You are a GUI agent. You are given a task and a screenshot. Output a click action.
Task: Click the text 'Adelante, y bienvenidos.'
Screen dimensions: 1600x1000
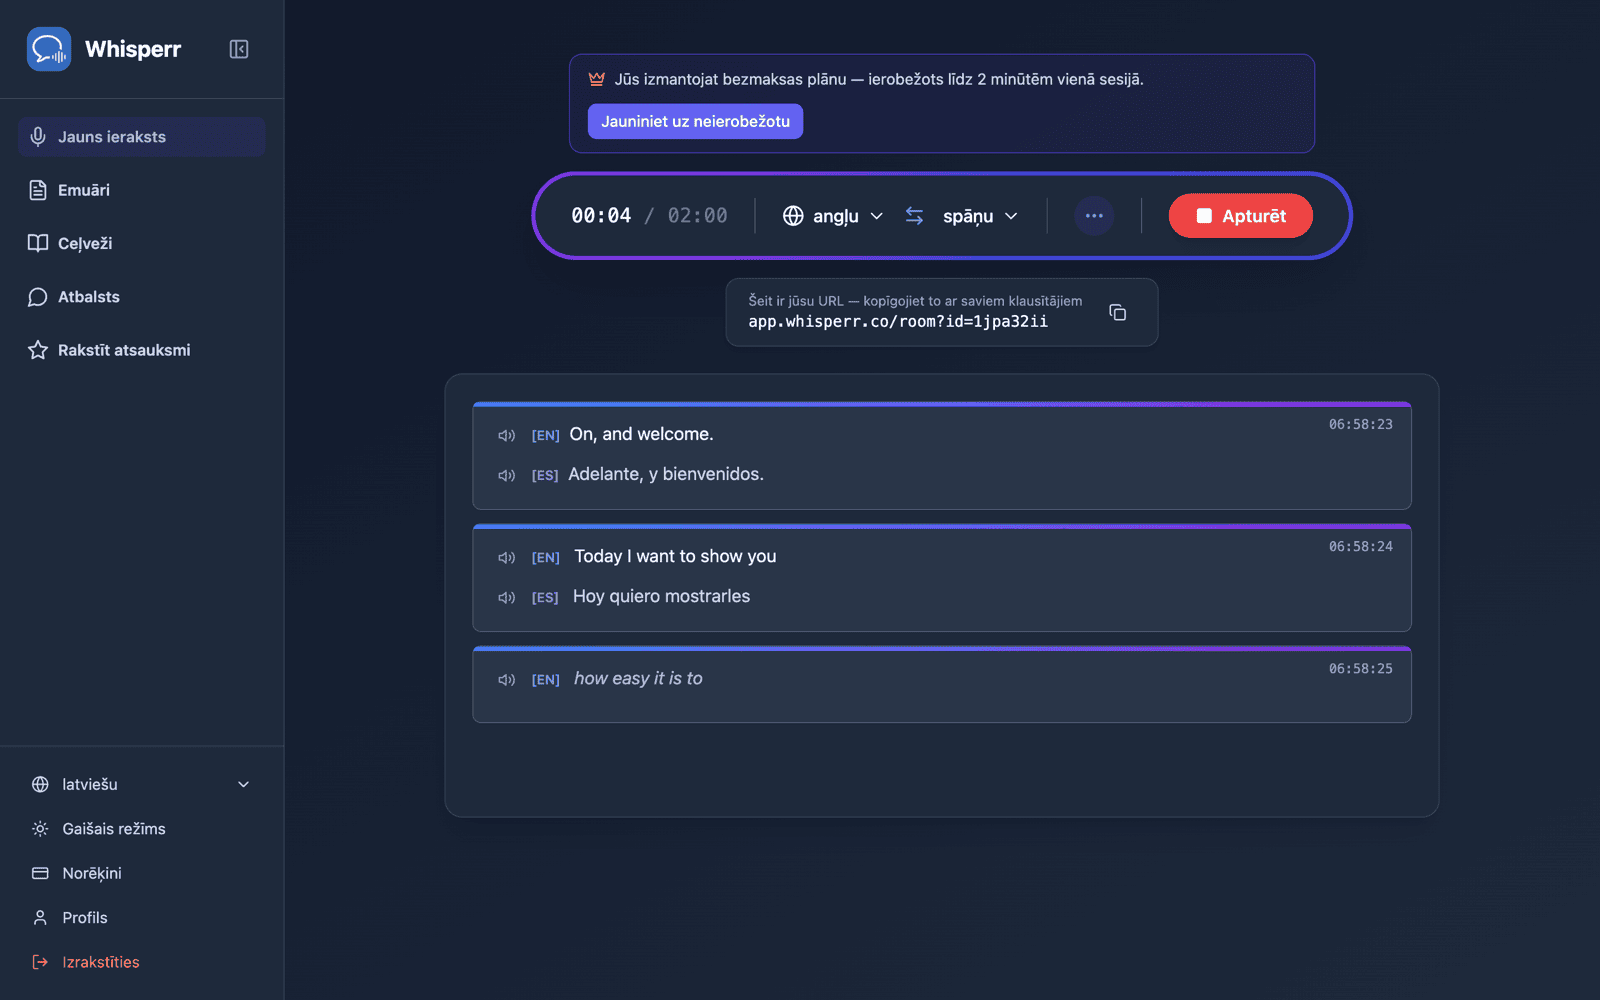click(x=666, y=474)
